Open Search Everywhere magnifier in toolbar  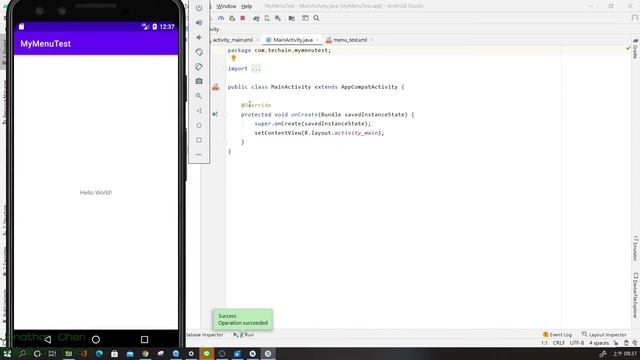316,18
